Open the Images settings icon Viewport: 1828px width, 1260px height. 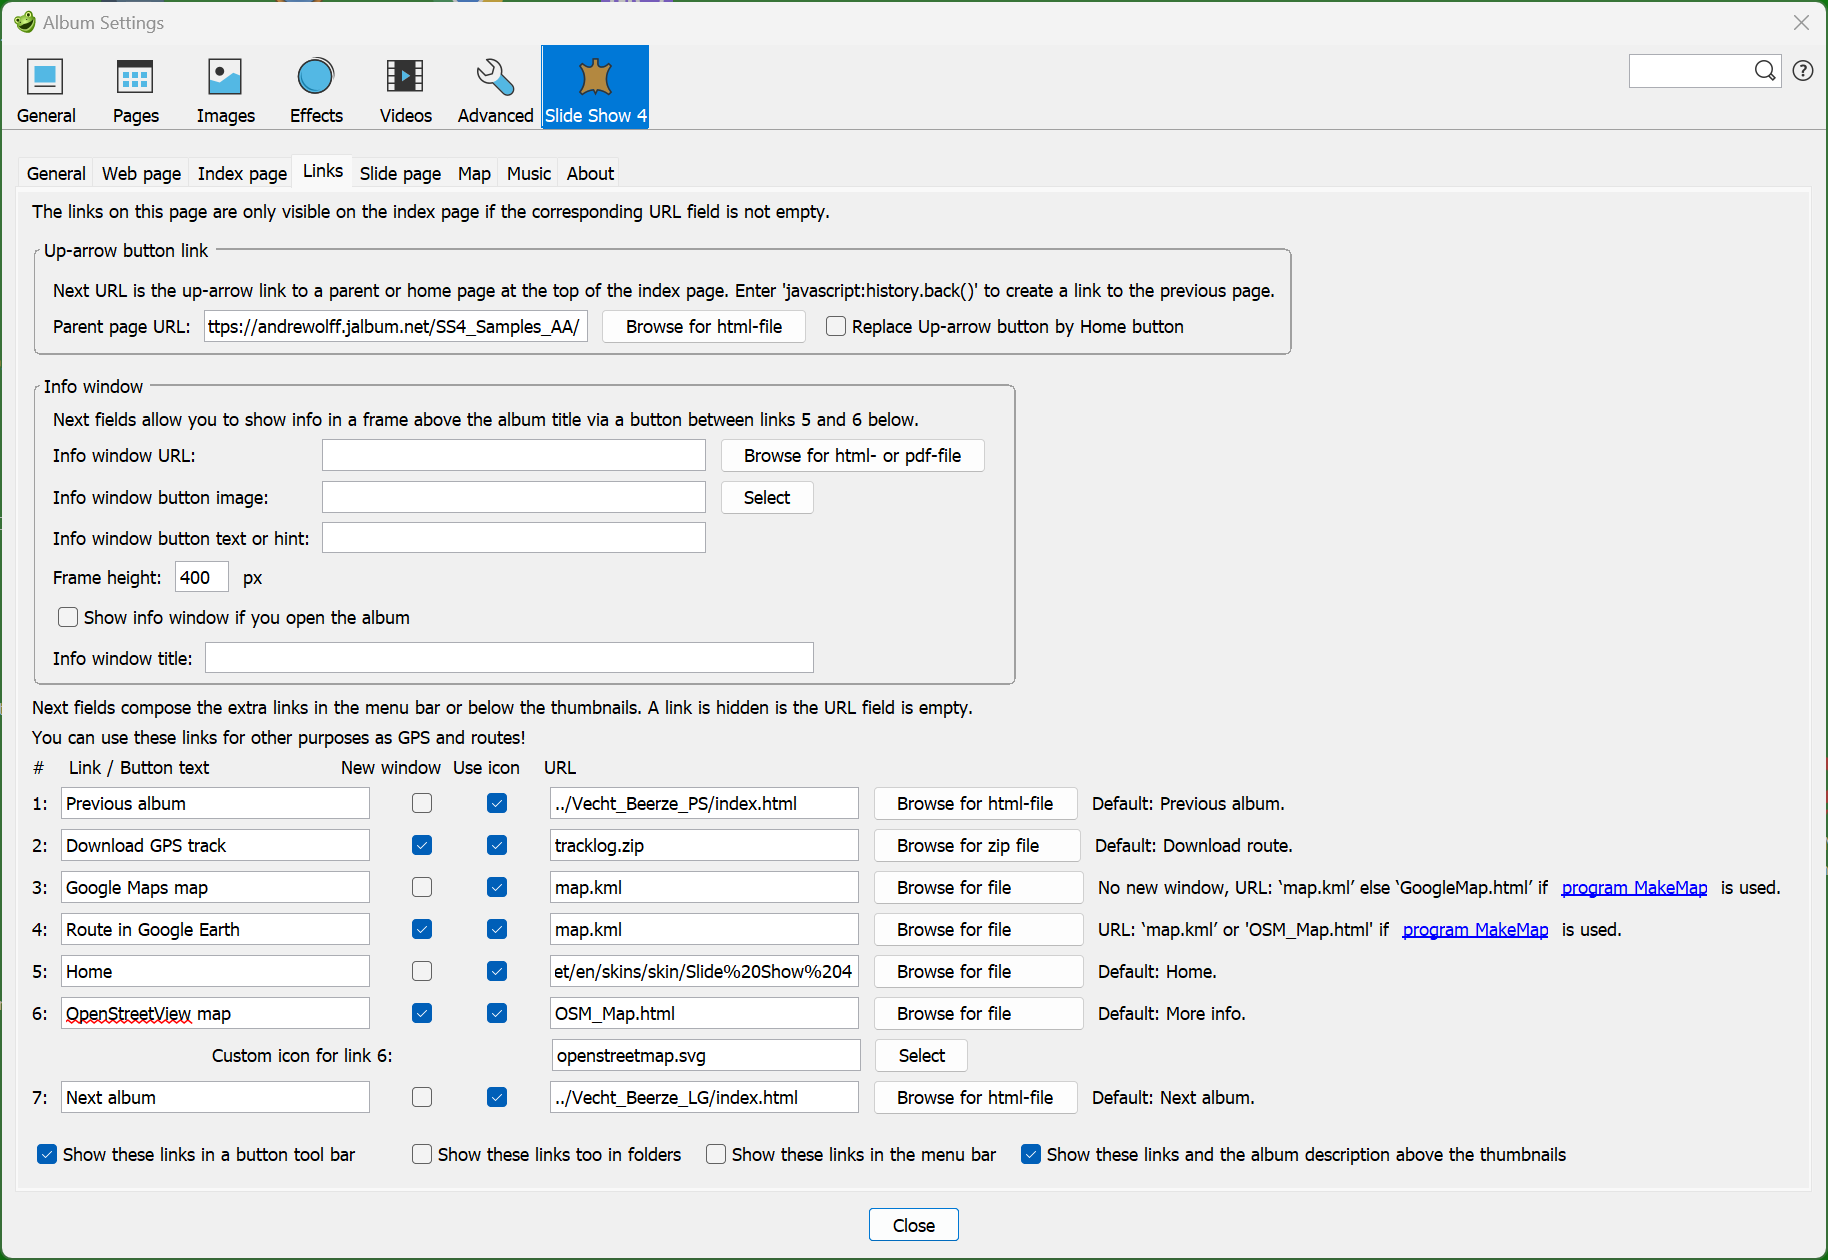click(224, 88)
